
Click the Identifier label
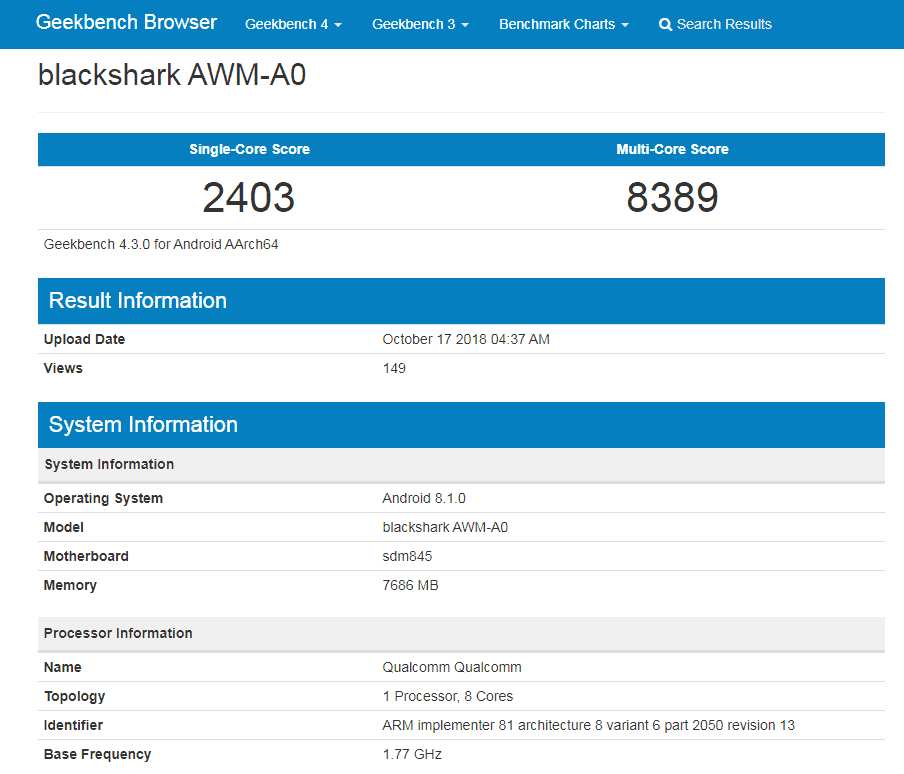73,725
